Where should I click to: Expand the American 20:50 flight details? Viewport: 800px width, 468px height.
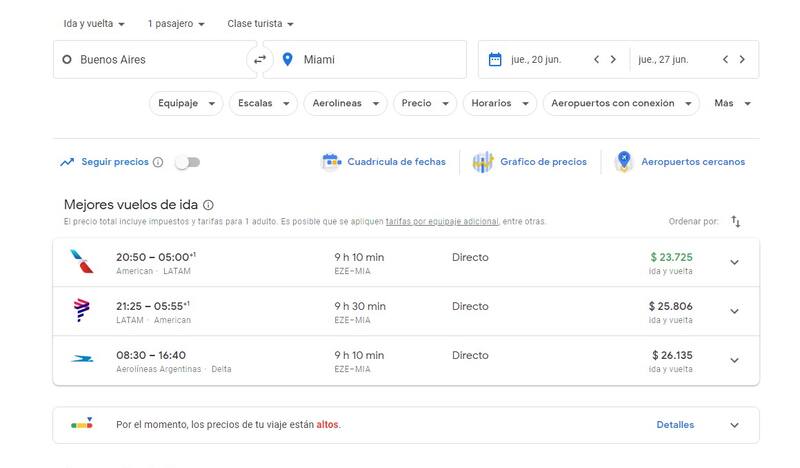734,263
